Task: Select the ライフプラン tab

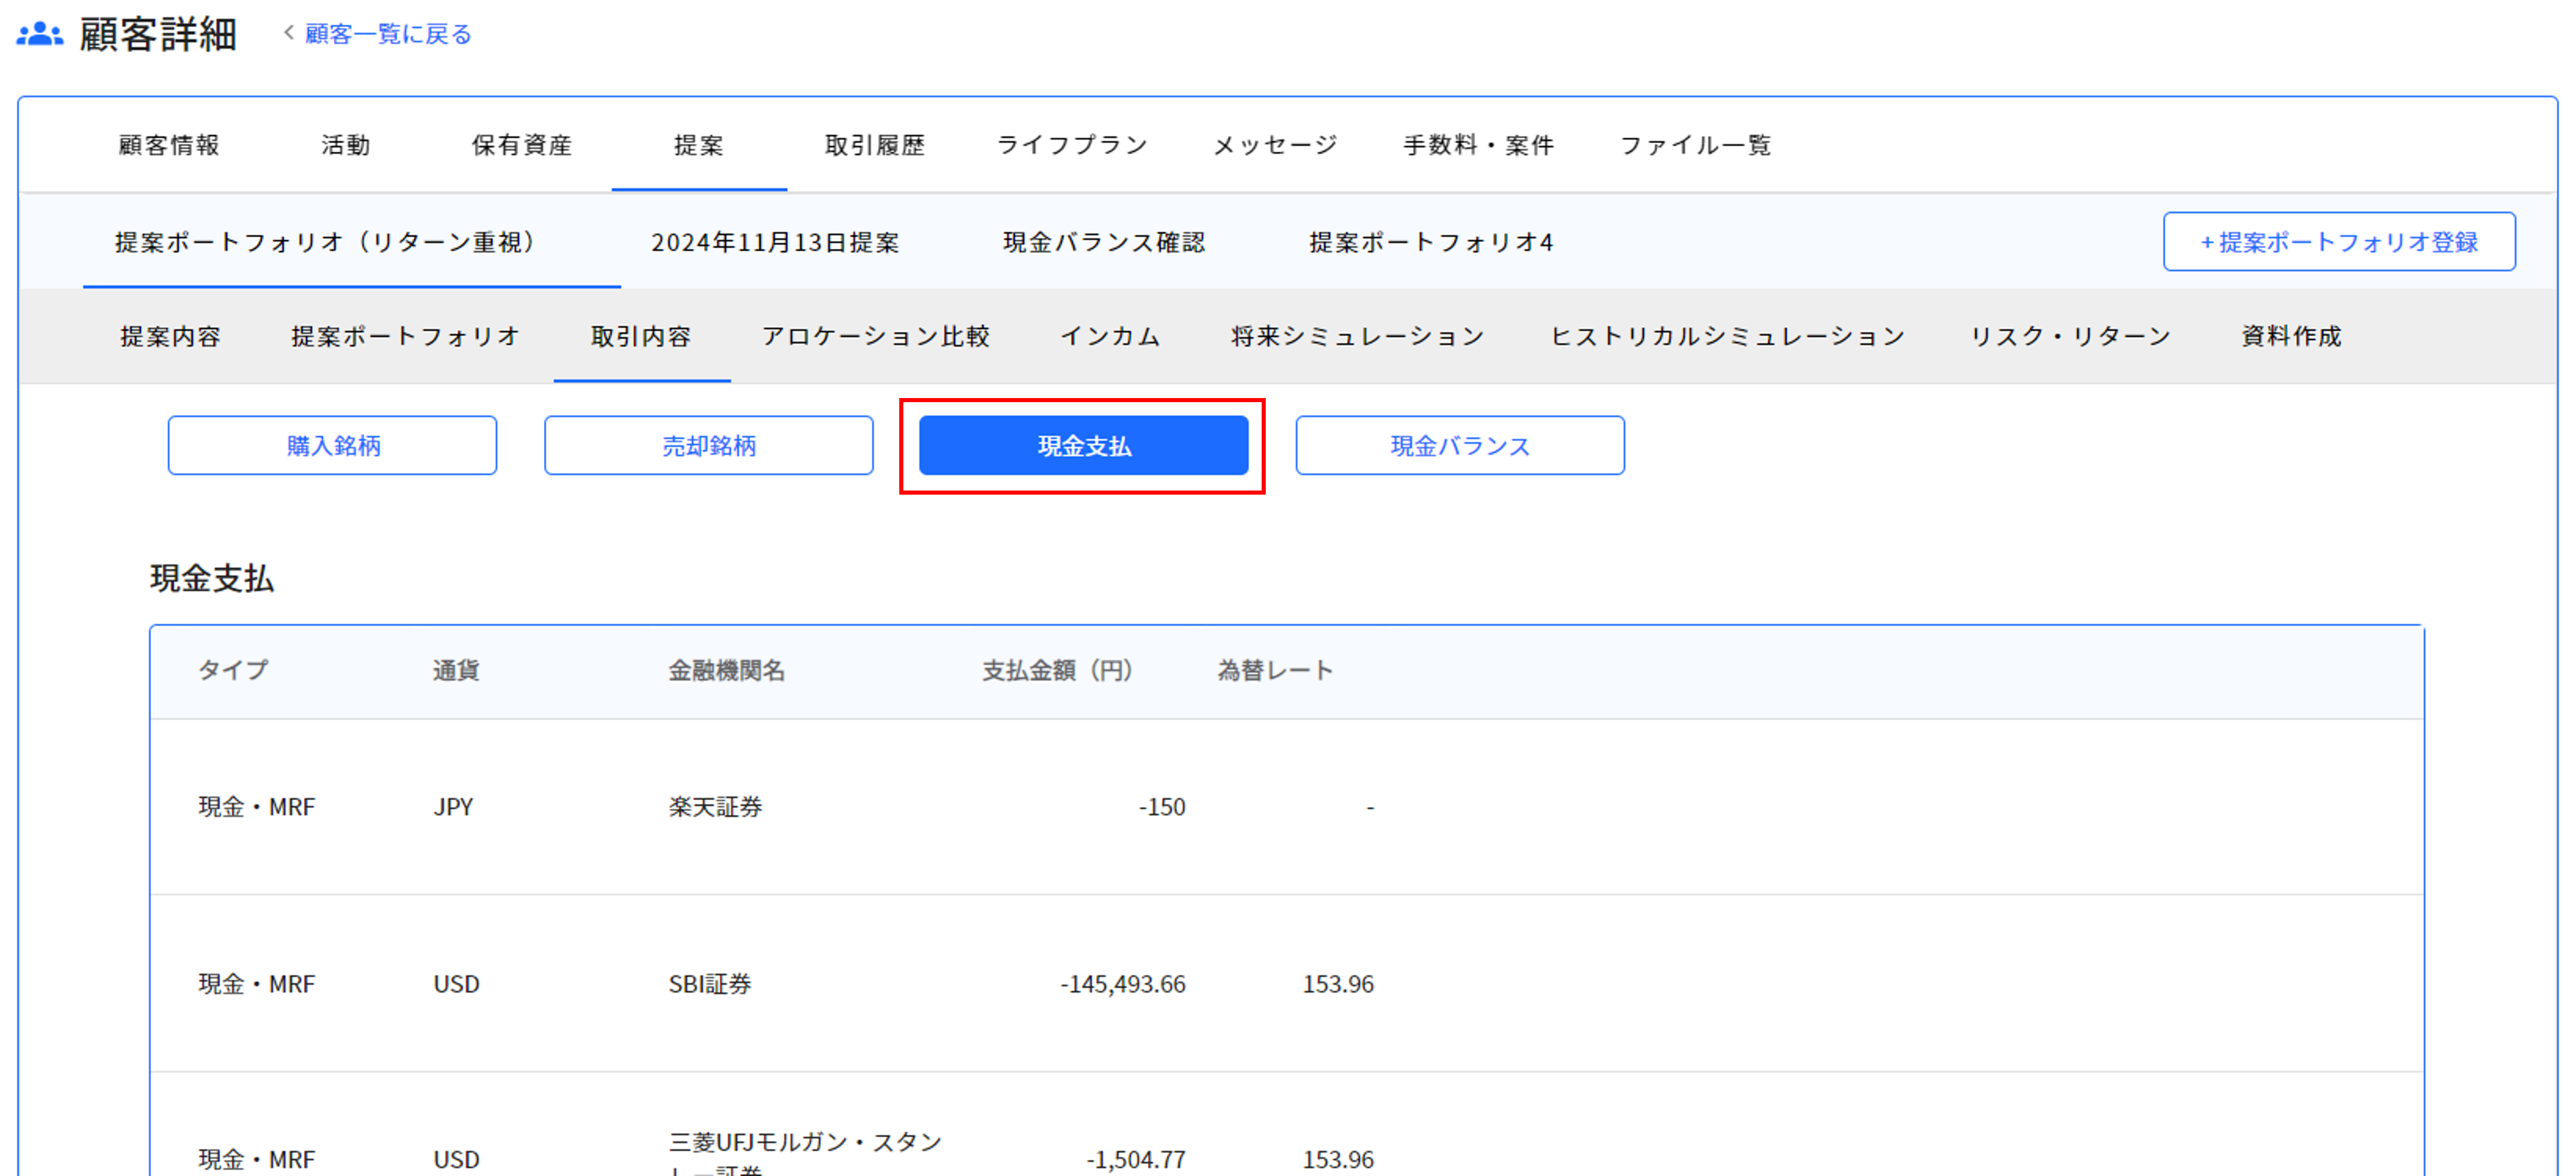Action: (x=1072, y=145)
